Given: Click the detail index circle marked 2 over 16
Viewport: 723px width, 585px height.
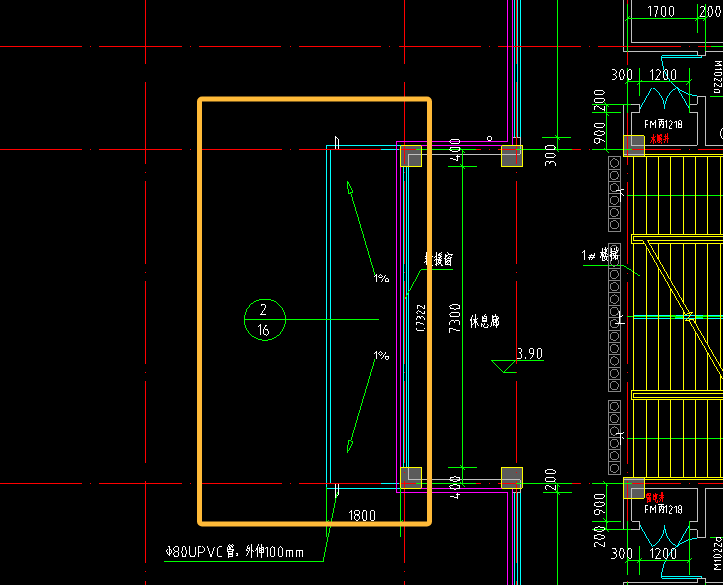Looking at the screenshot, I should 265,320.
